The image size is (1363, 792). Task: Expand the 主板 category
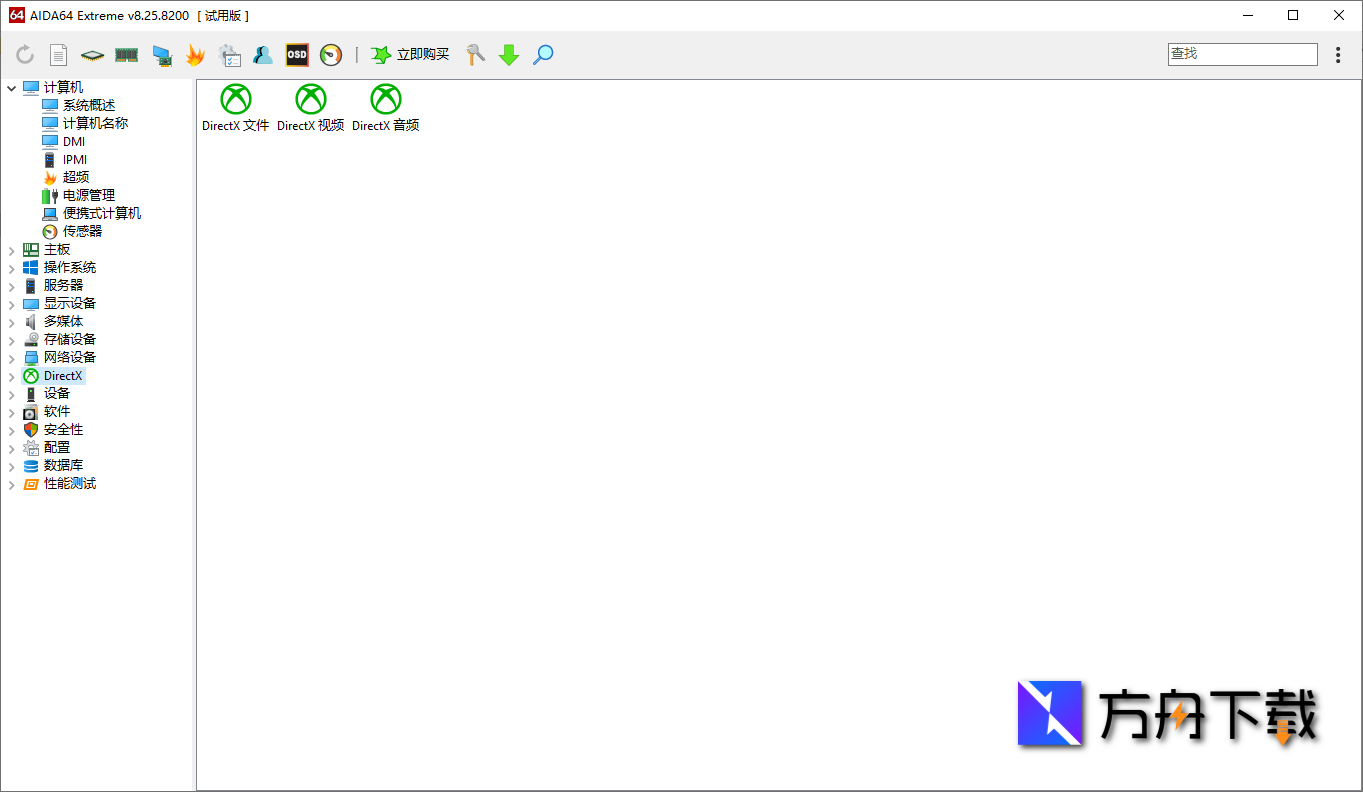click(11, 248)
